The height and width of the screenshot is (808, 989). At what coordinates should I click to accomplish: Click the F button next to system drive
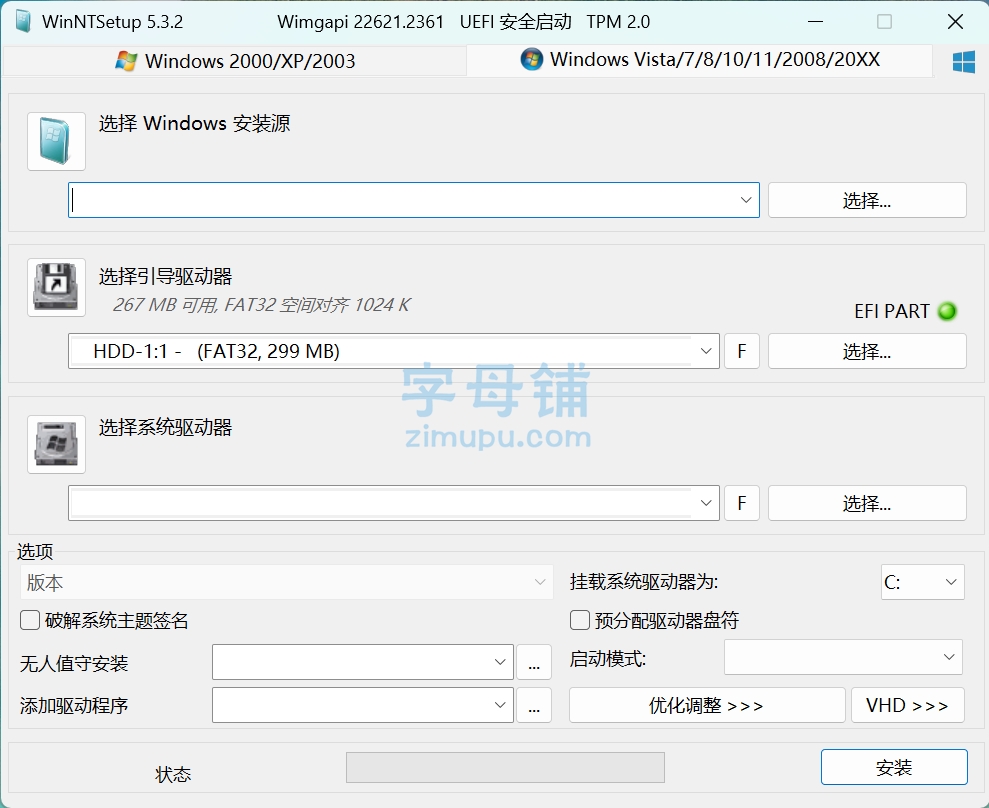[741, 503]
